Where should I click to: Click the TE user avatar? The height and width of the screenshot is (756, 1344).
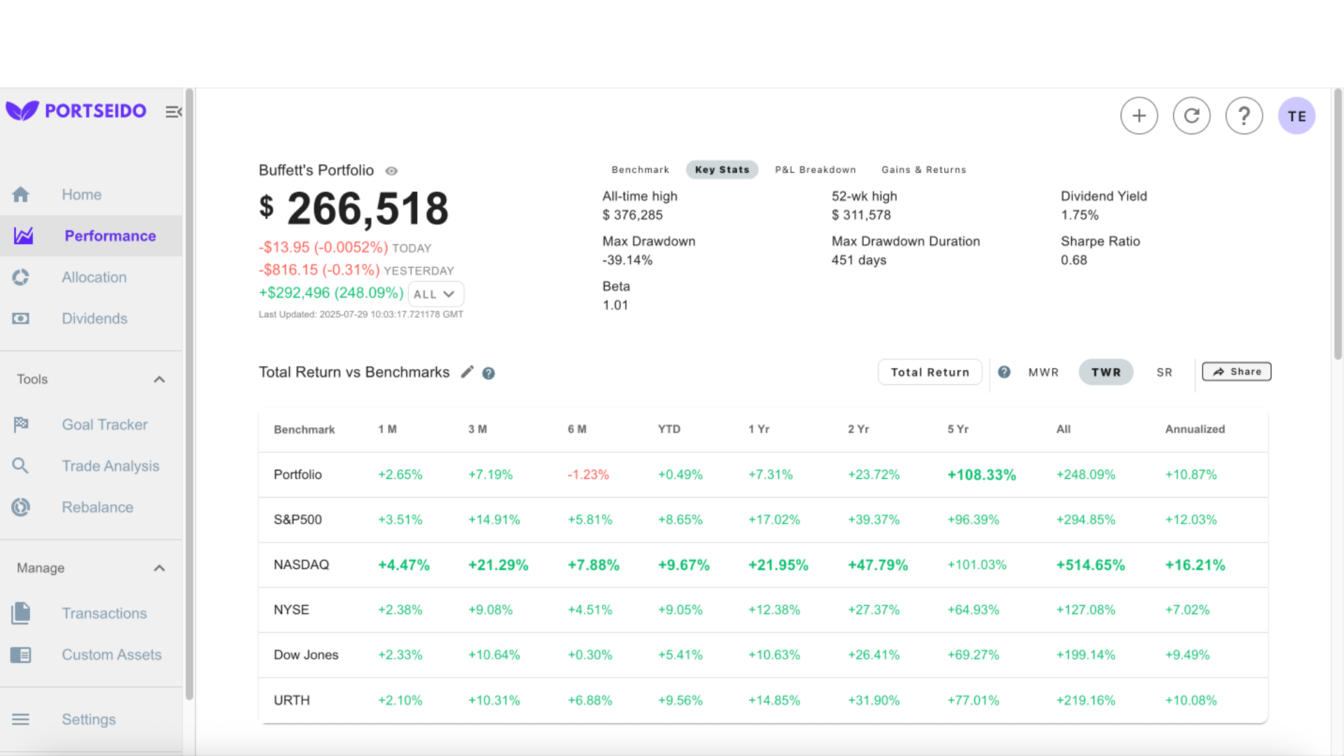pos(1296,116)
